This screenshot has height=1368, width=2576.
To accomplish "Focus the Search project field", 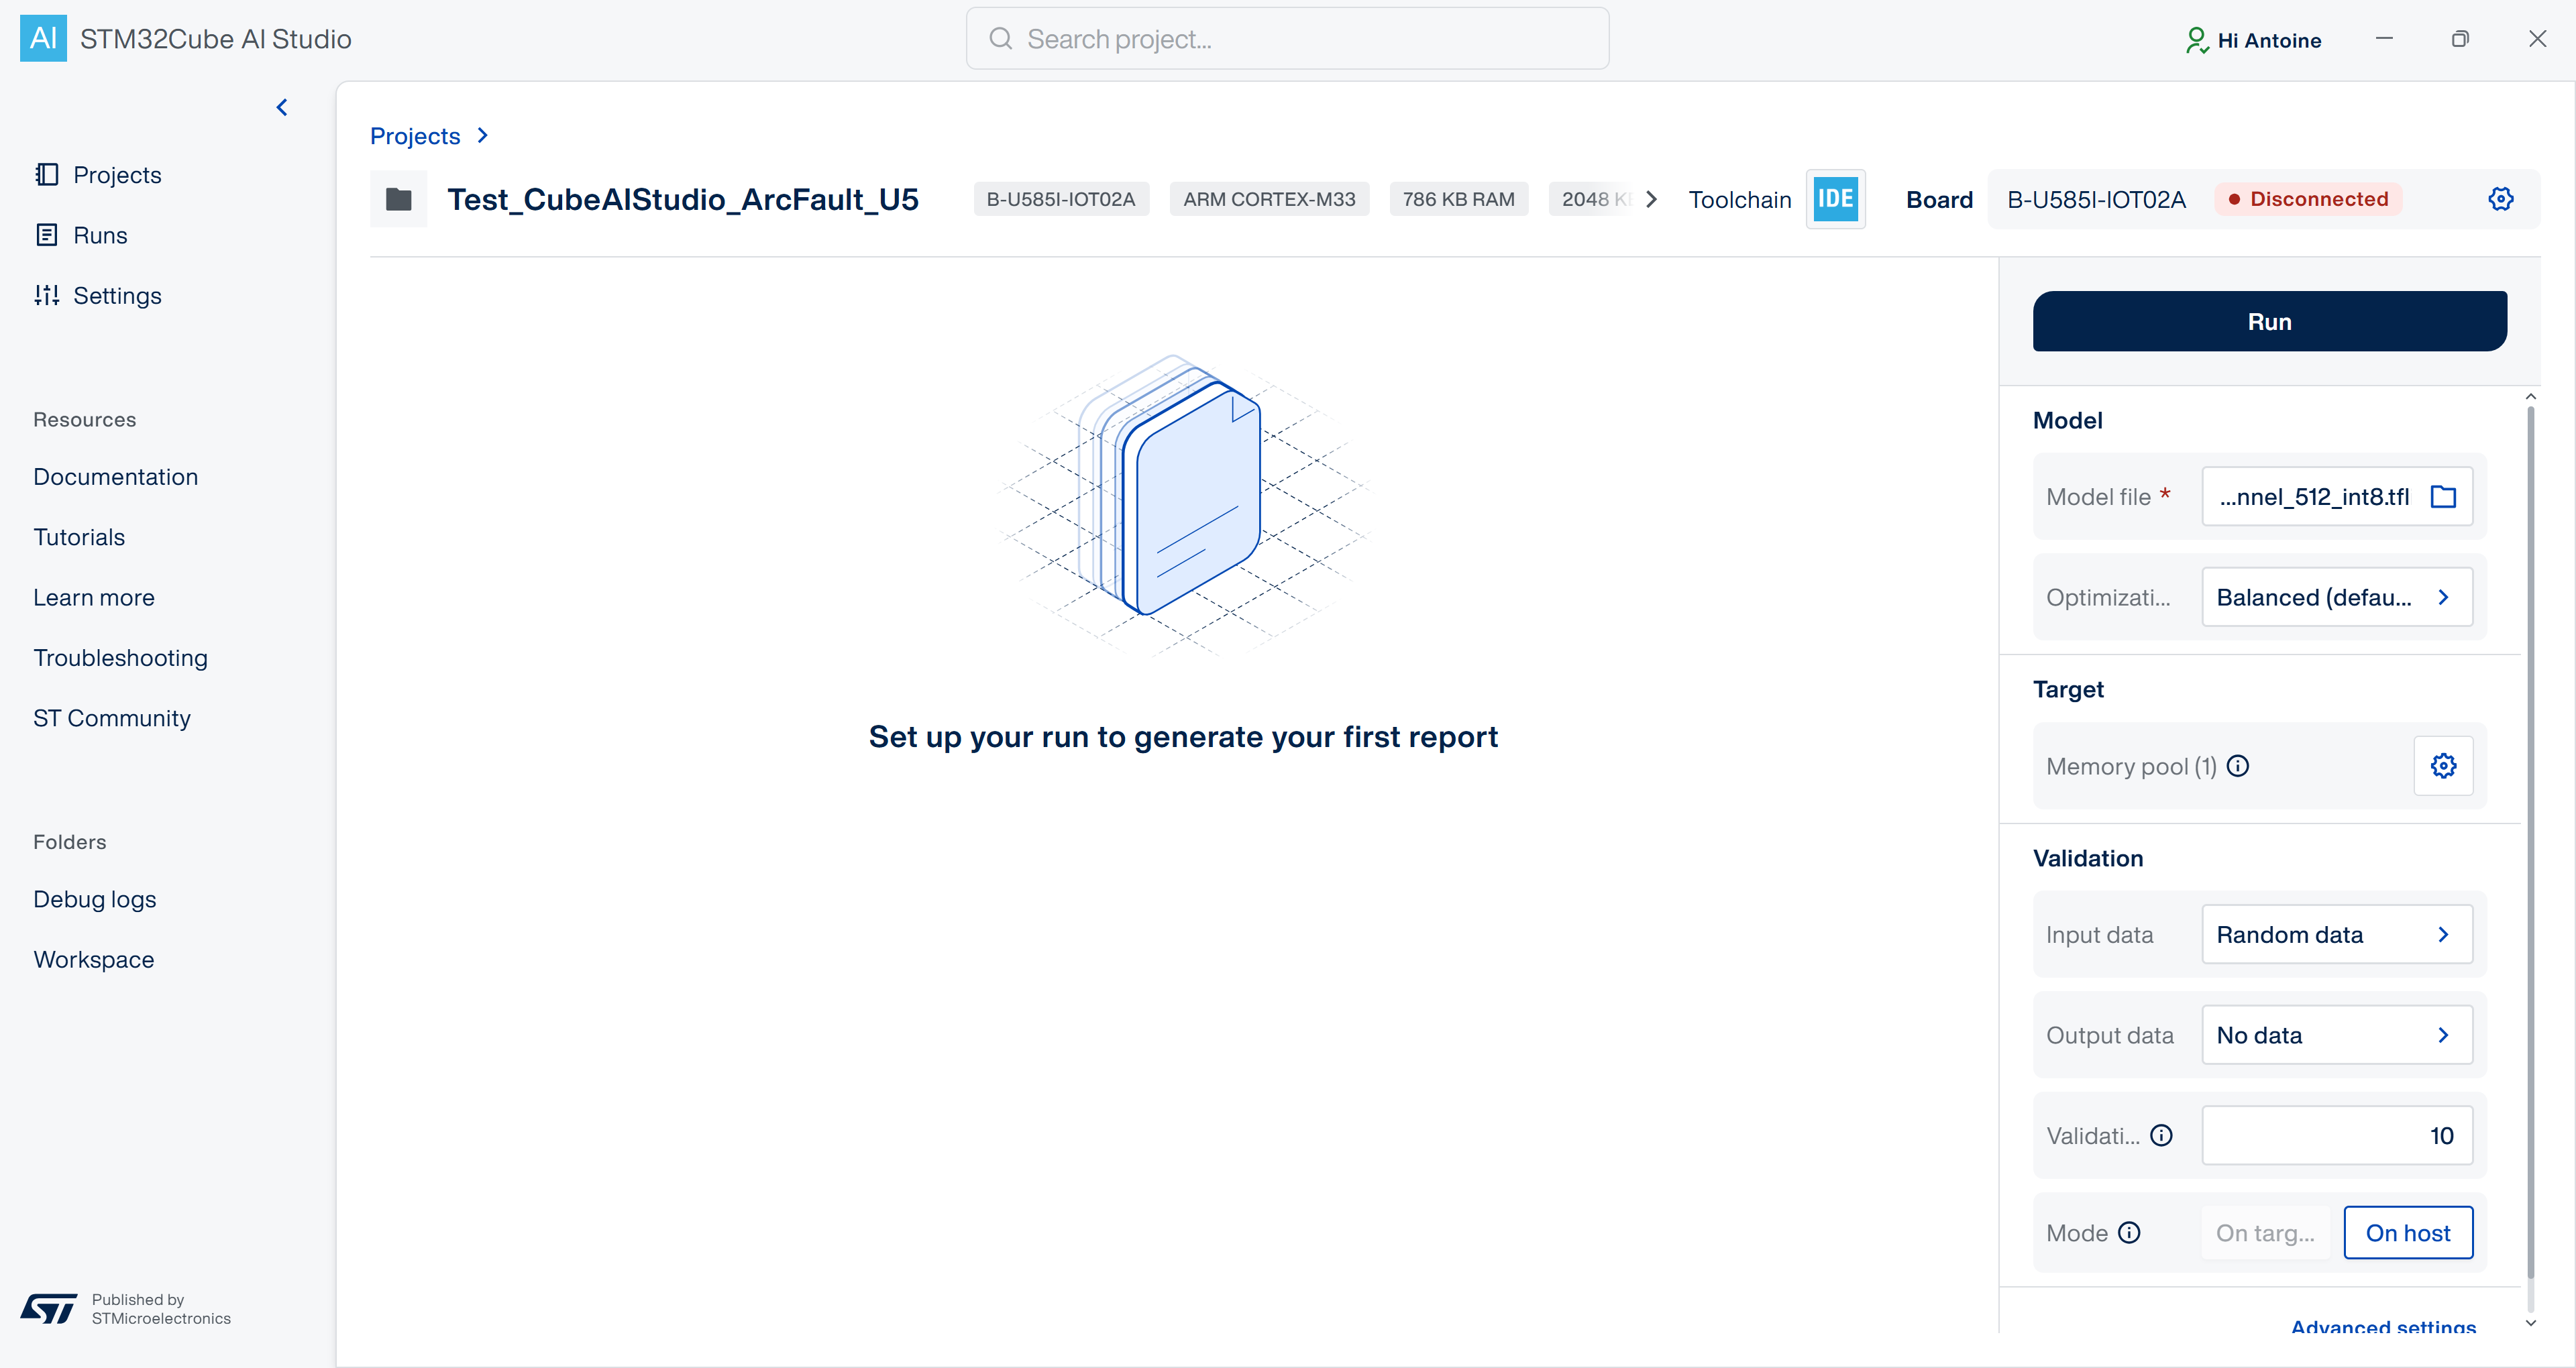I will (x=1287, y=38).
